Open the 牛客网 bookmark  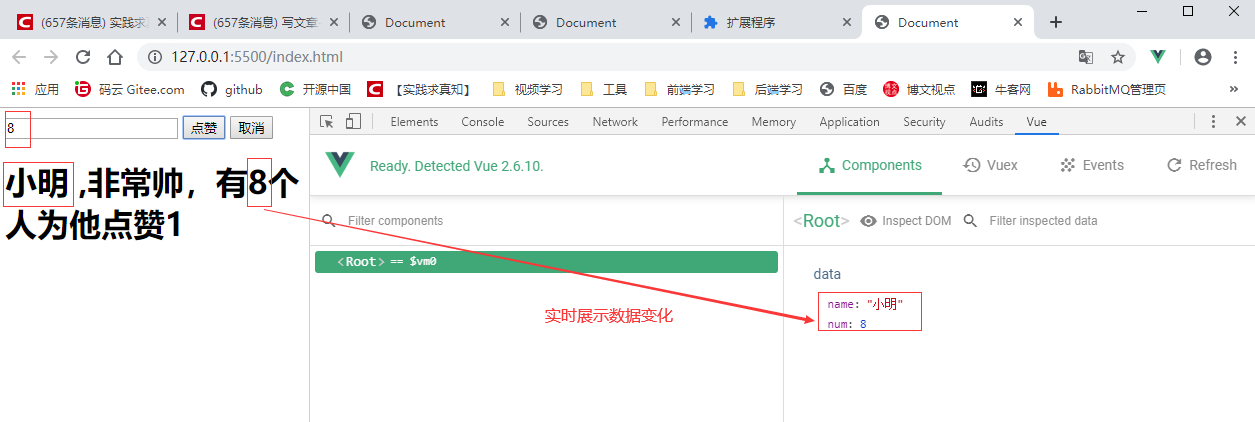[1001, 89]
